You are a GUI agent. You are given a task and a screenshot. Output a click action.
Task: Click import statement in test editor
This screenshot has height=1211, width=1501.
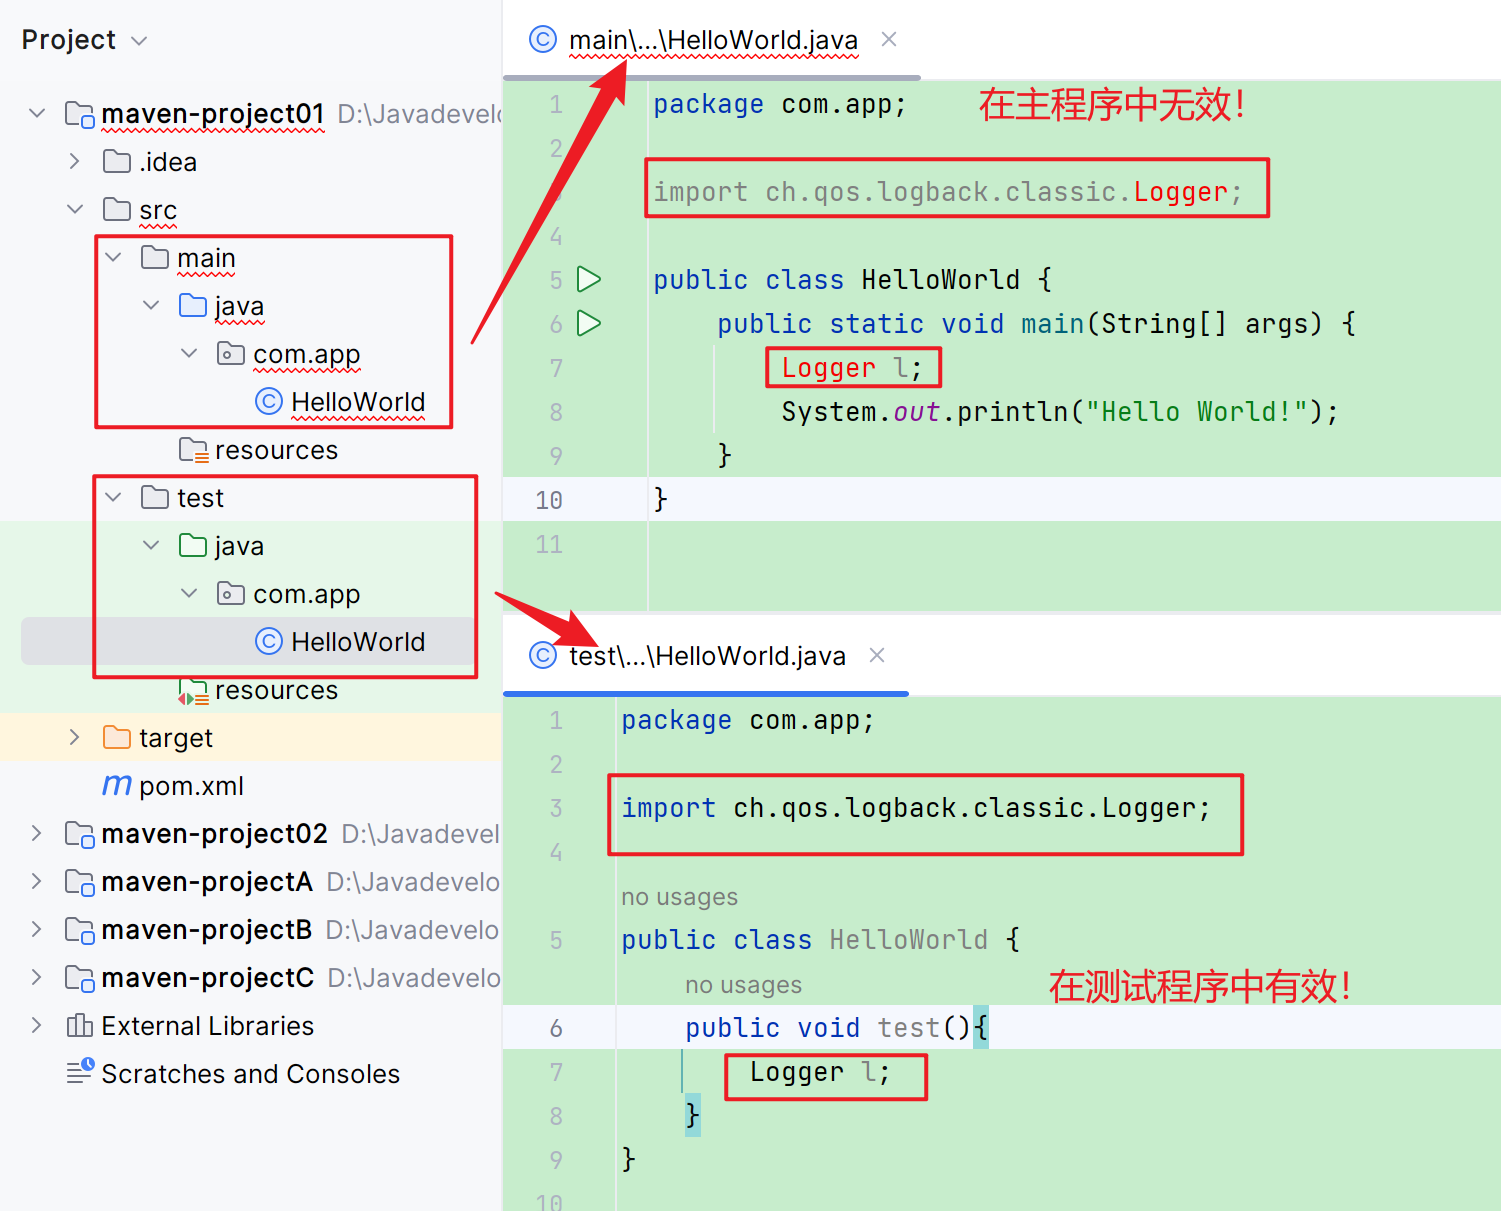pos(916,808)
